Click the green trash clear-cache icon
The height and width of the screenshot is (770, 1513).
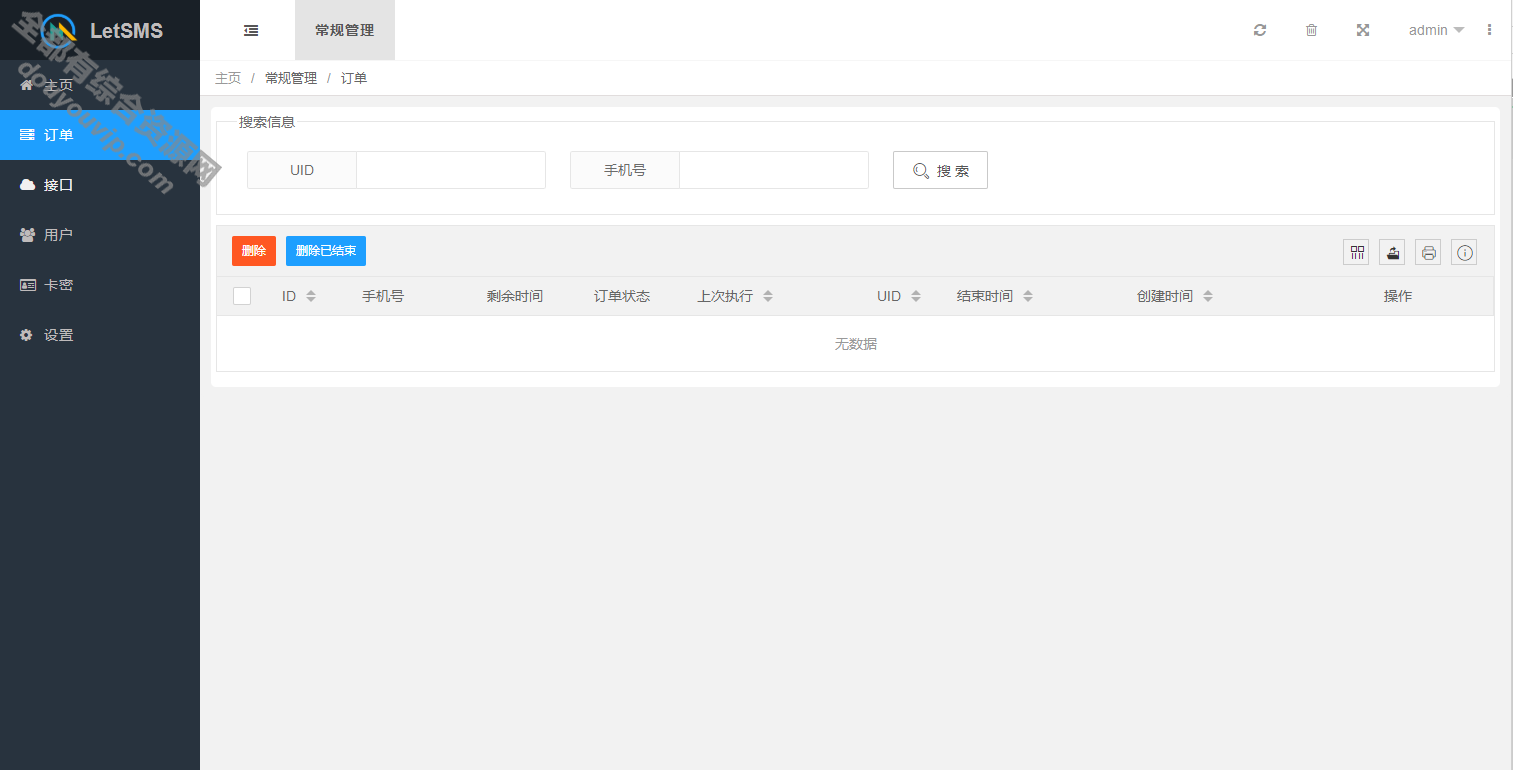(x=1311, y=30)
